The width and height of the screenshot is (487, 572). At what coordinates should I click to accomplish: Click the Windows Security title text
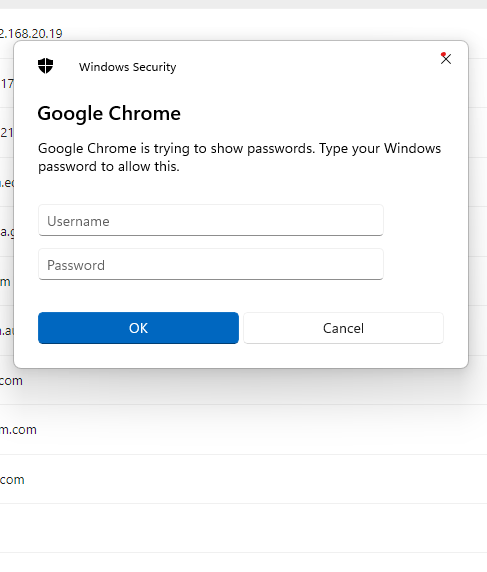point(127,67)
